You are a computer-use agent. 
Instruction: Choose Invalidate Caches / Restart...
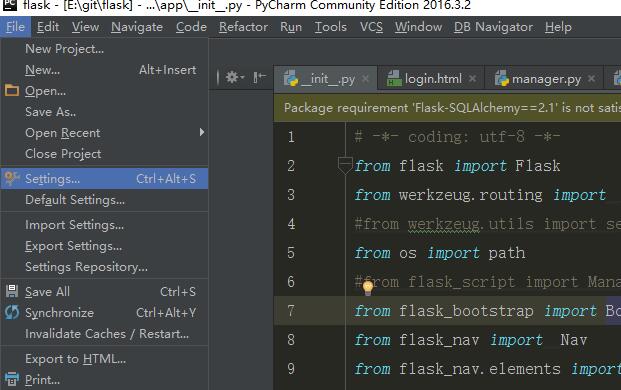pos(105,334)
